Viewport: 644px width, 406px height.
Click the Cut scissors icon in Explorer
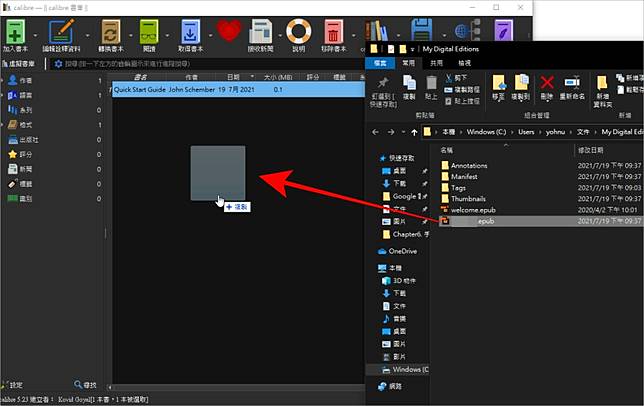click(x=455, y=78)
